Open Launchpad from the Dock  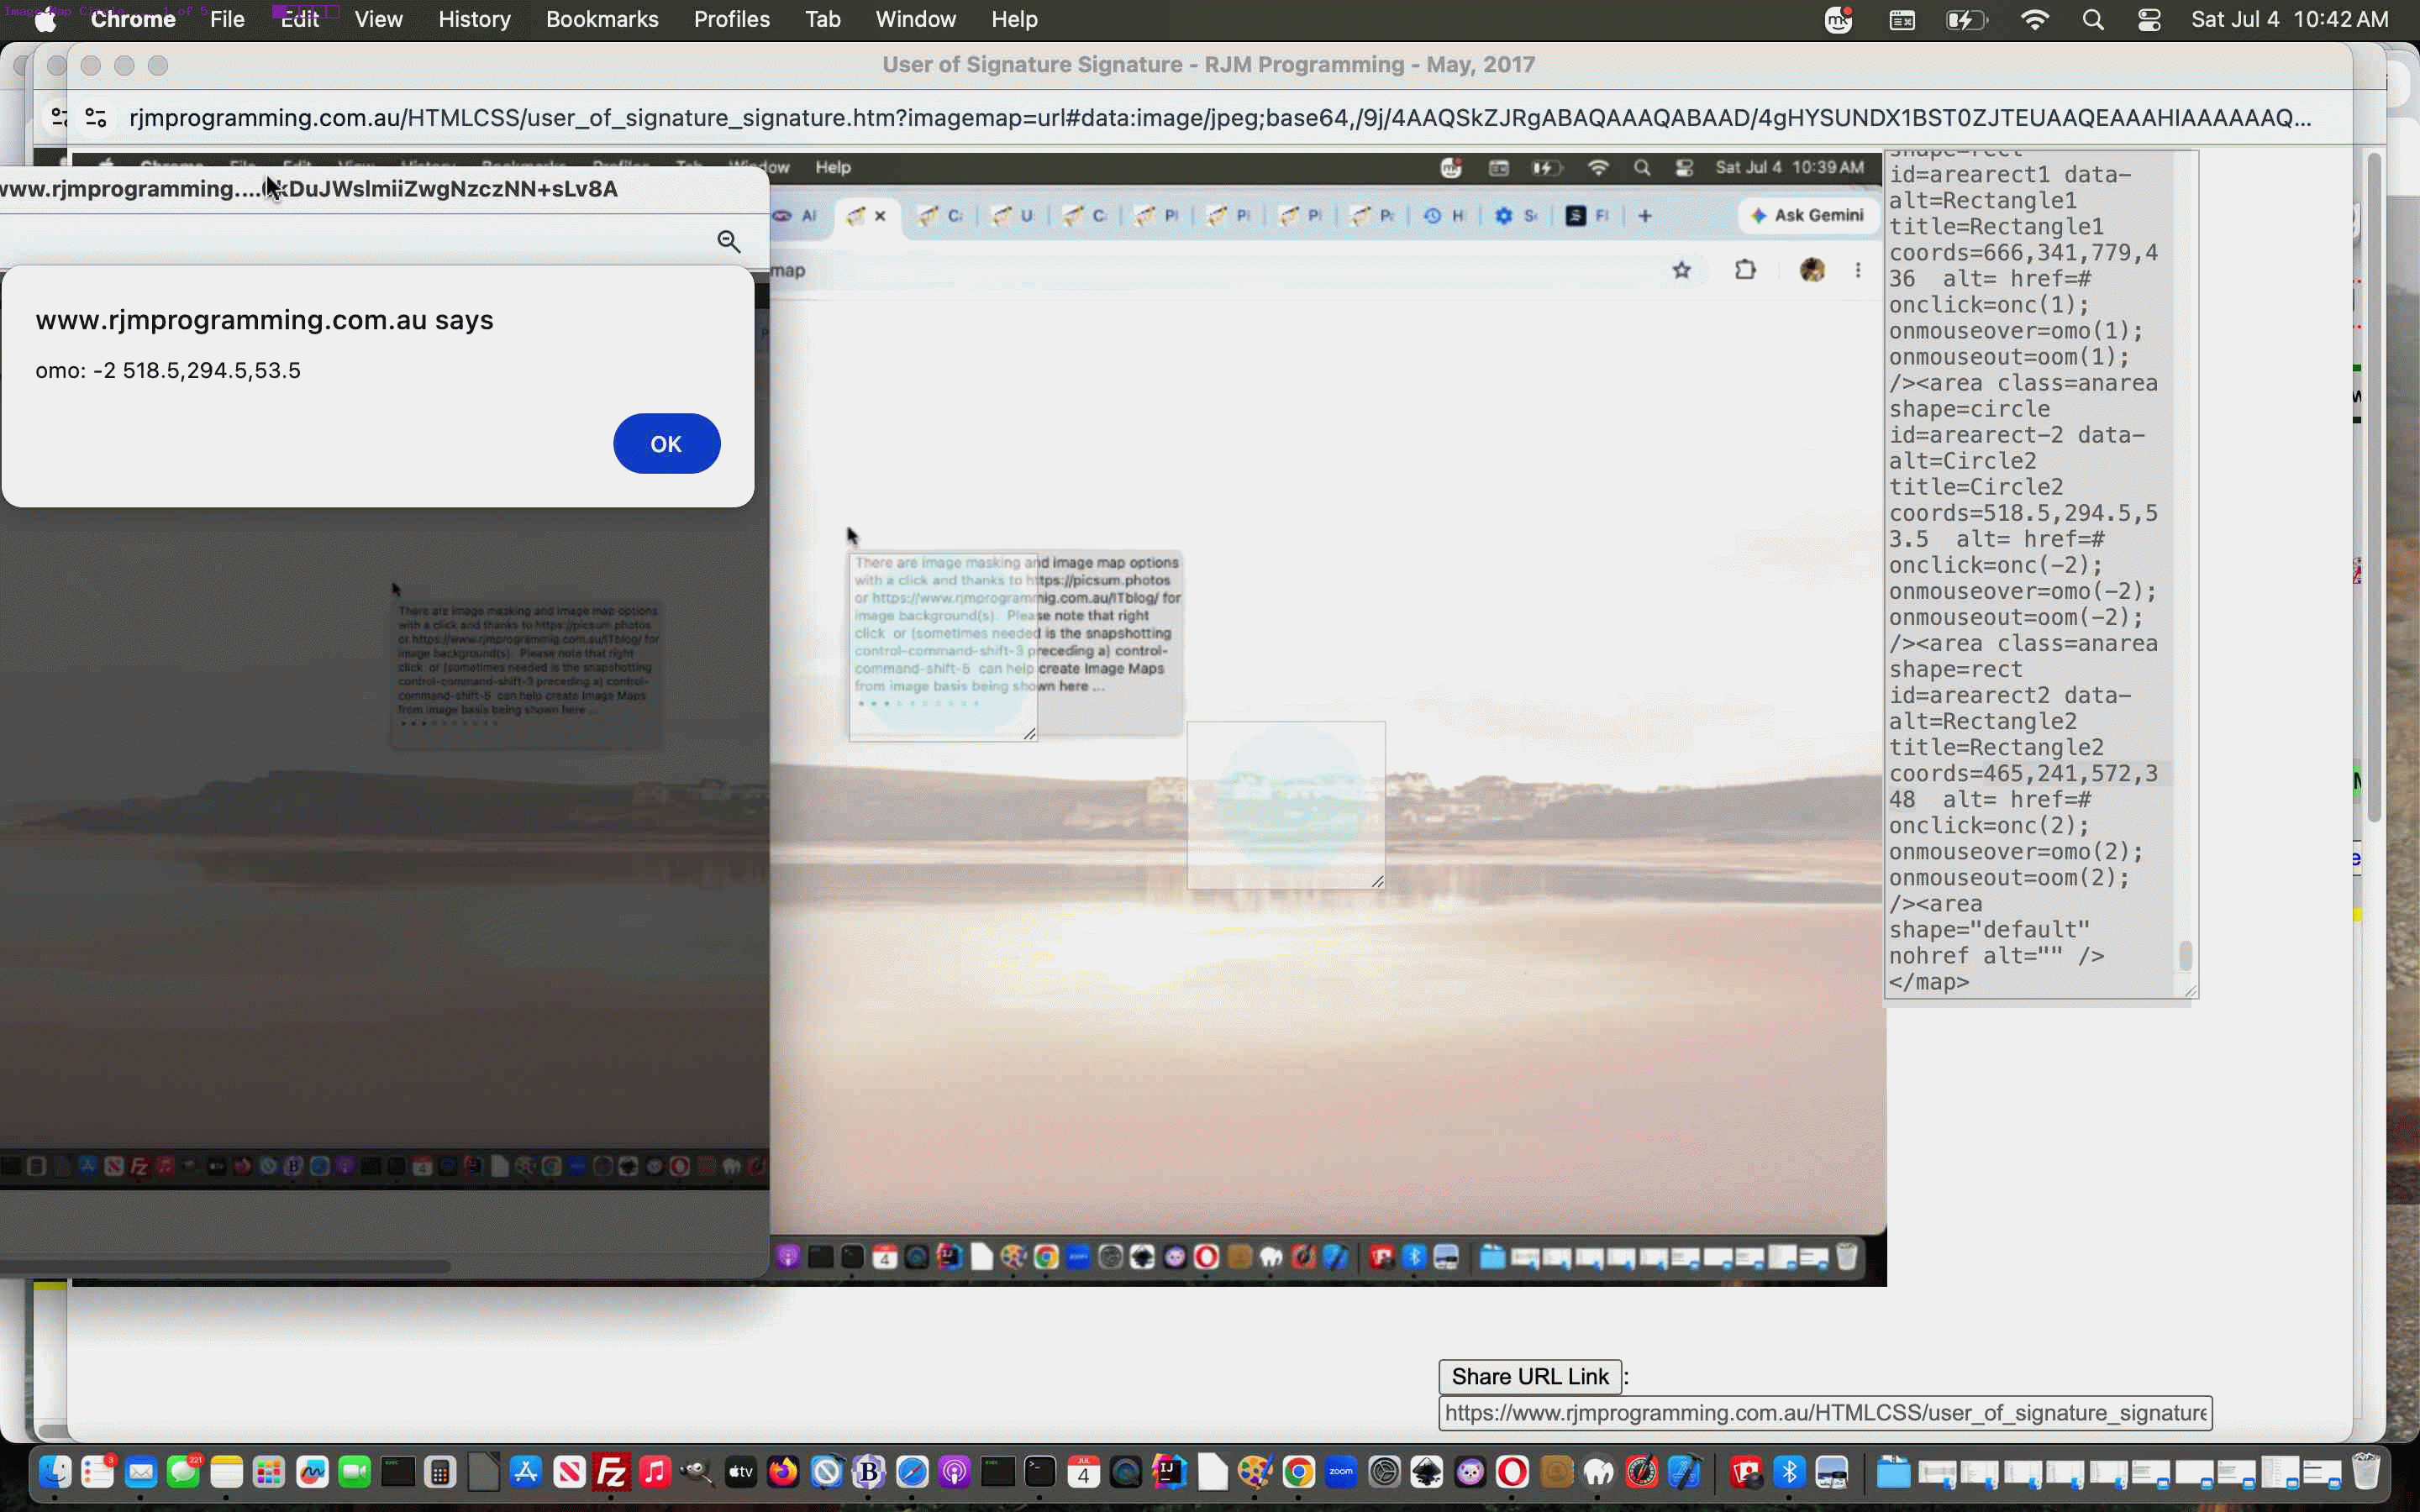[269, 1472]
